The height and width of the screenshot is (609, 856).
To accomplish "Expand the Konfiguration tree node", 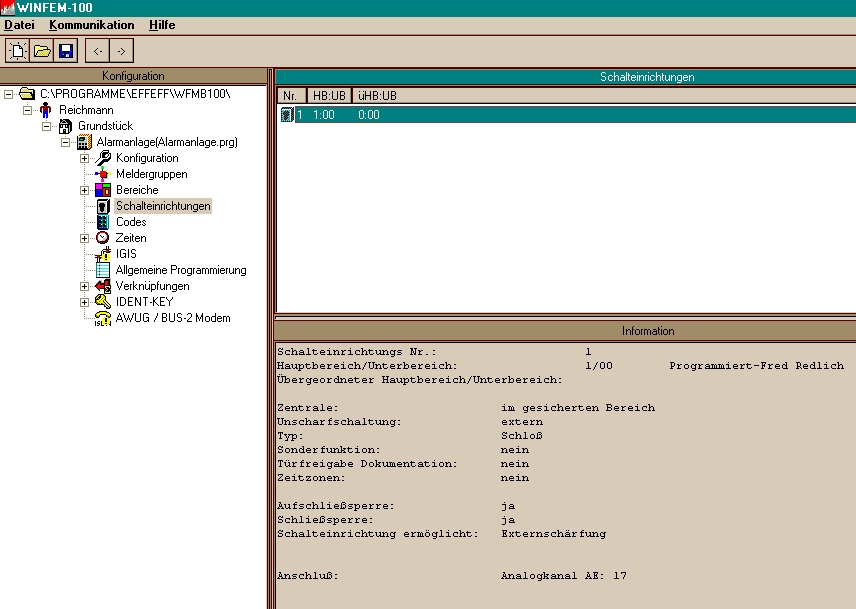I will pyautogui.click(x=85, y=158).
